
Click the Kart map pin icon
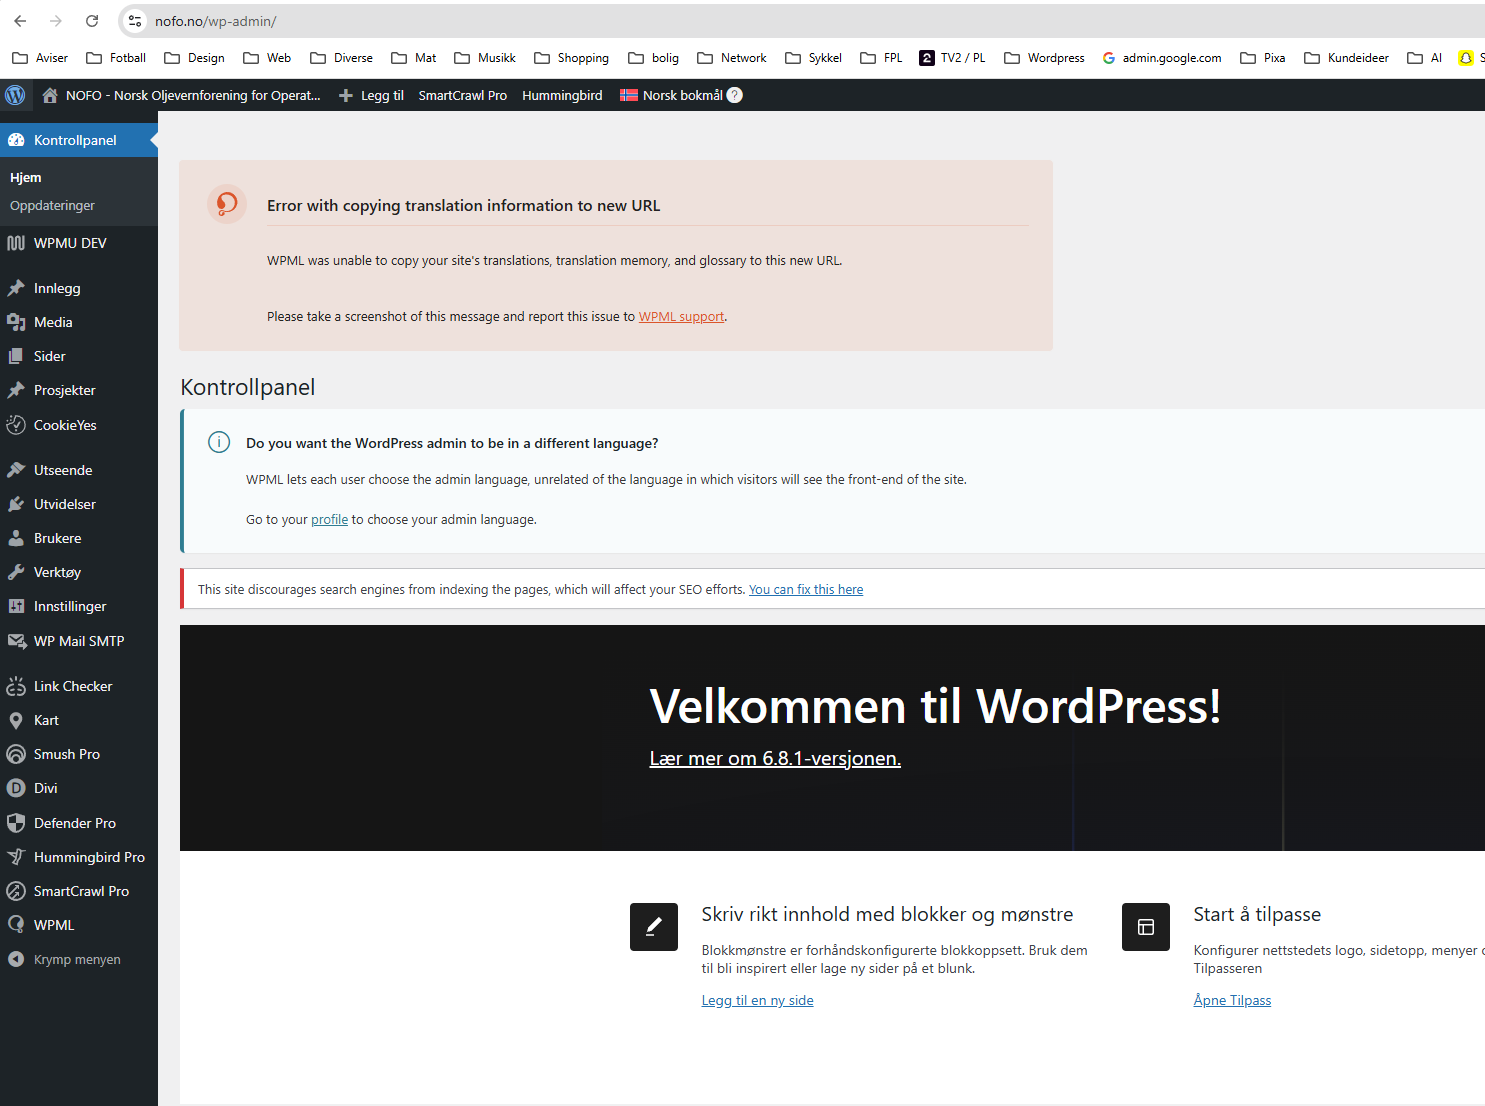tap(16, 720)
